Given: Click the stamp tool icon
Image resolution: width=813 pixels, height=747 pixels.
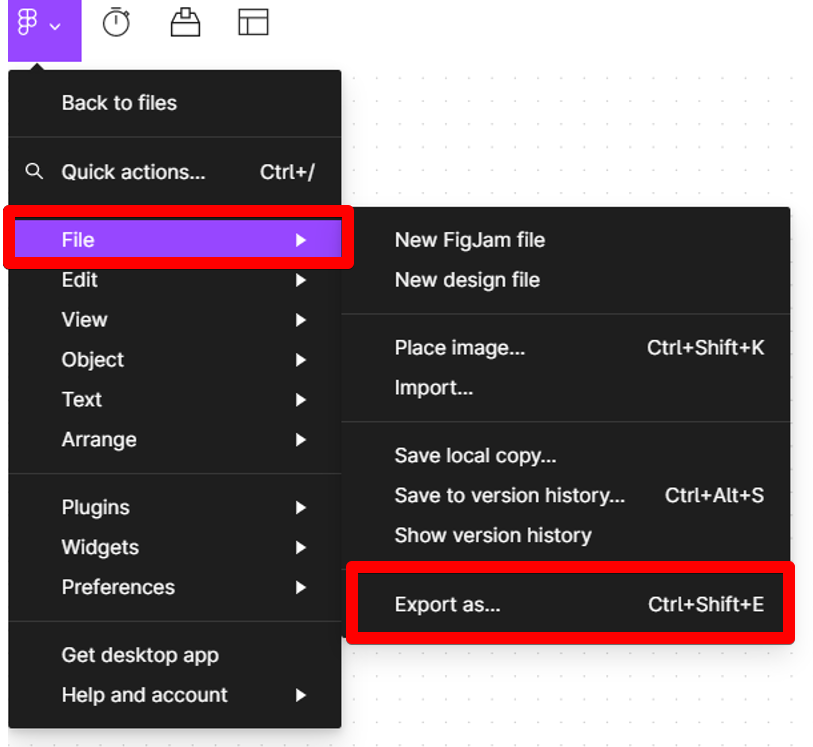Looking at the screenshot, I should point(185,22).
